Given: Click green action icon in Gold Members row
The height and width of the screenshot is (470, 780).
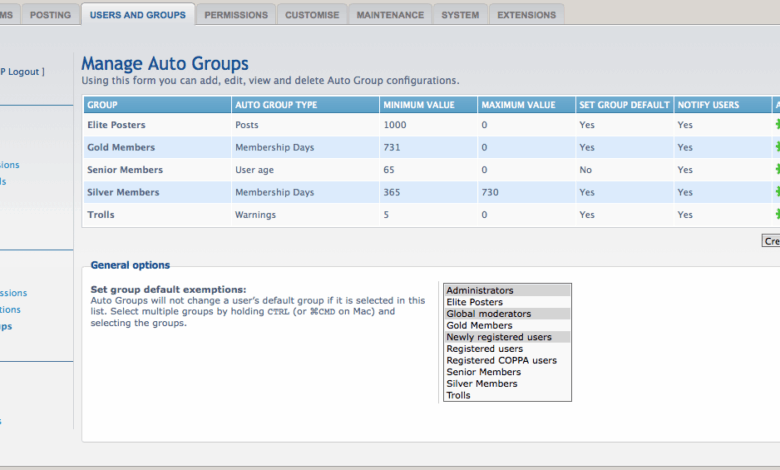Looking at the screenshot, I should (776, 147).
